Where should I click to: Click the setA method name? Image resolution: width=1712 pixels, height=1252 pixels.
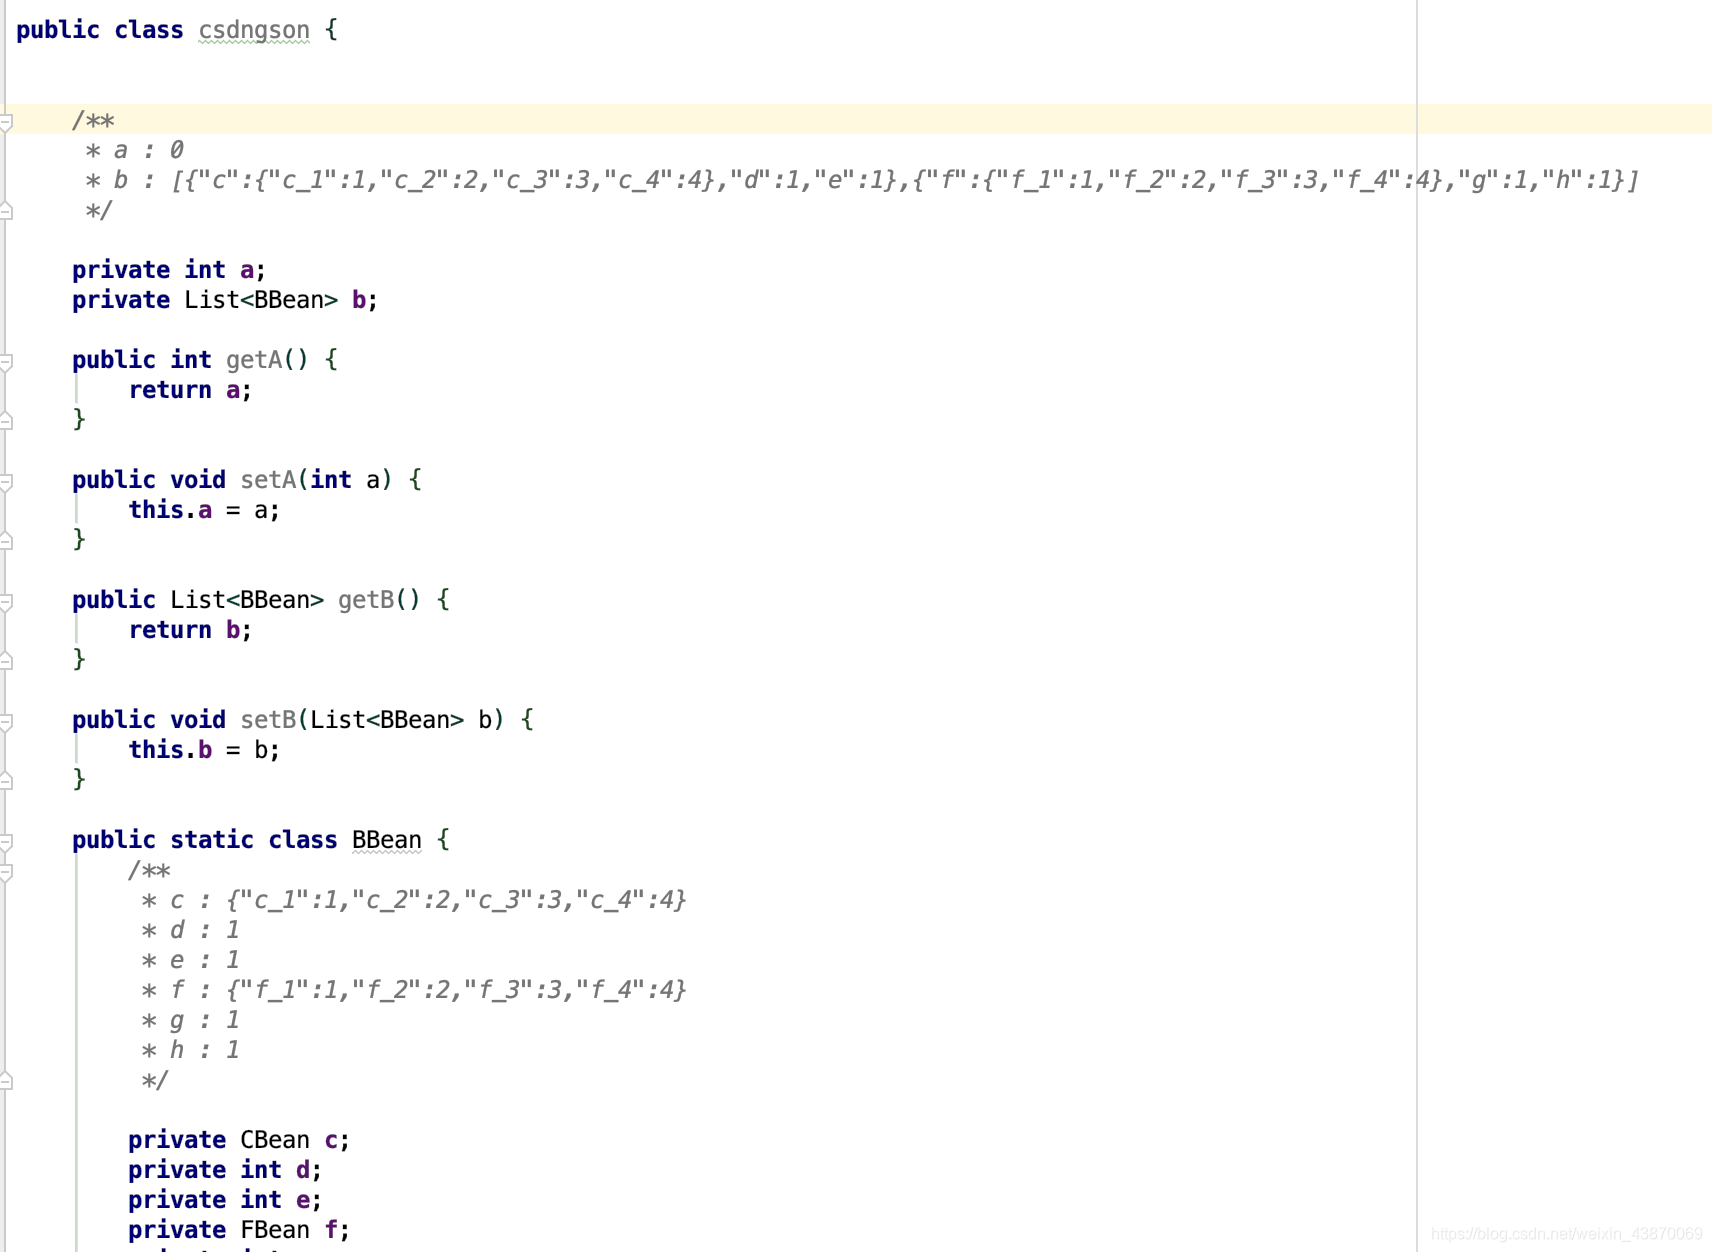click(268, 480)
